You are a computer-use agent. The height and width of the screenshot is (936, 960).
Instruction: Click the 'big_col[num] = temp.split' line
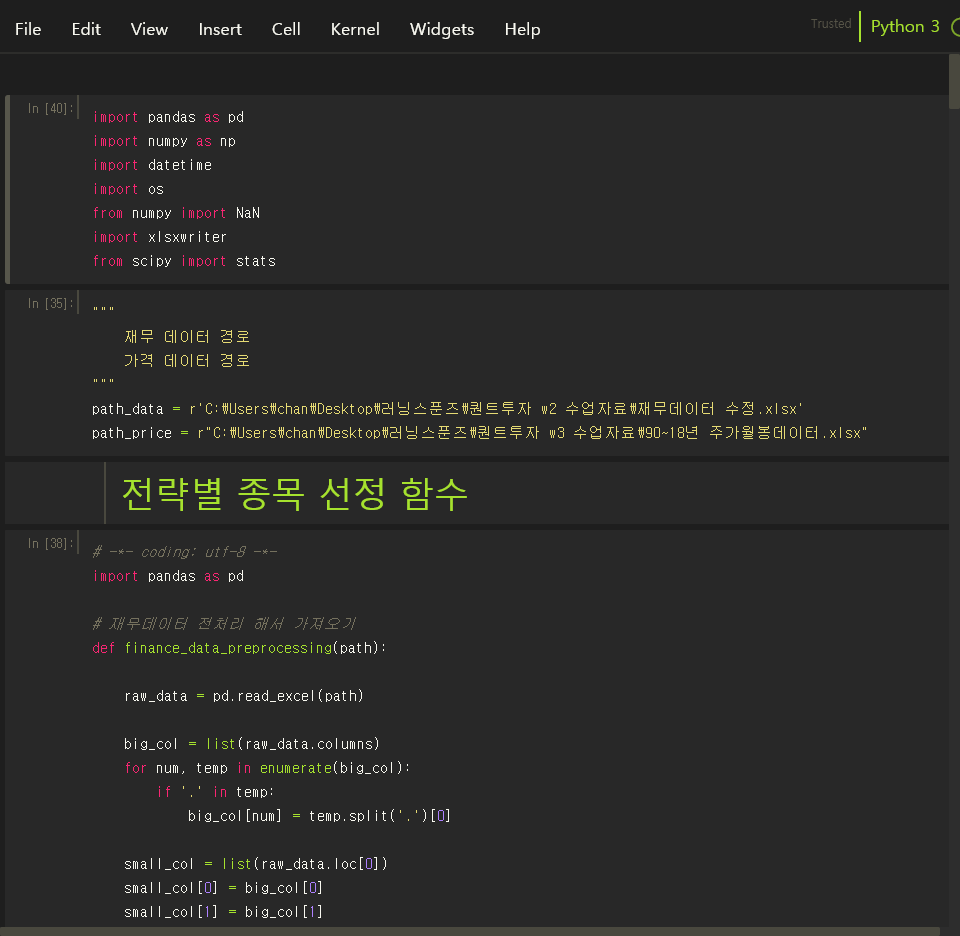320,816
